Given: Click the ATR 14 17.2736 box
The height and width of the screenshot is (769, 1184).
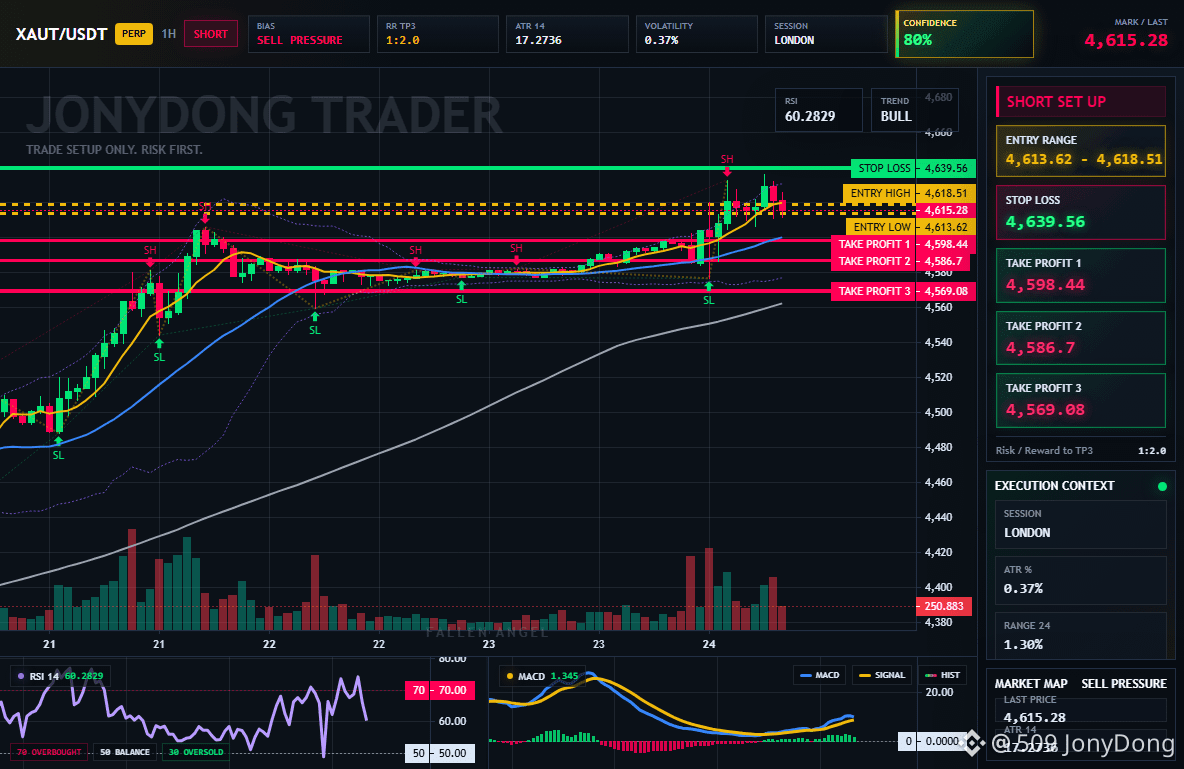Looking at the screenshot, I should point(567,34).
